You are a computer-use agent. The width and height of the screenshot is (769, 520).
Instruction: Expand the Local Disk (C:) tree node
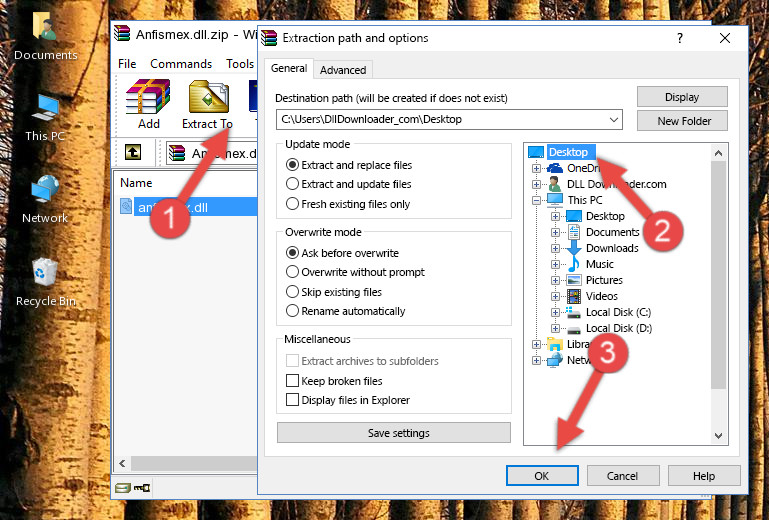(x=555, y=312)
